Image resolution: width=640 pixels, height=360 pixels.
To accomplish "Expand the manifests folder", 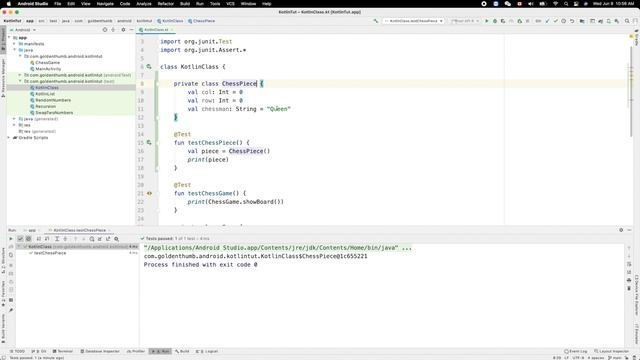I will pos(15,44).
